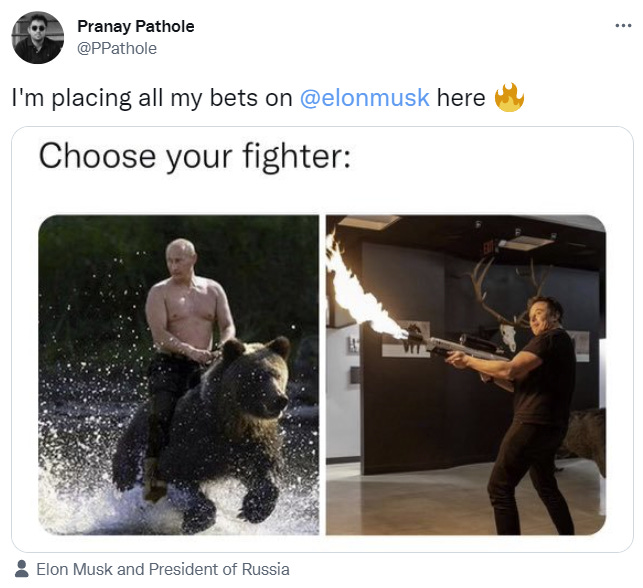Image resolution: width=643 pixels, height=588 pixels.
Task: Click the flame burst in the right photo
Action: (361, 291)
